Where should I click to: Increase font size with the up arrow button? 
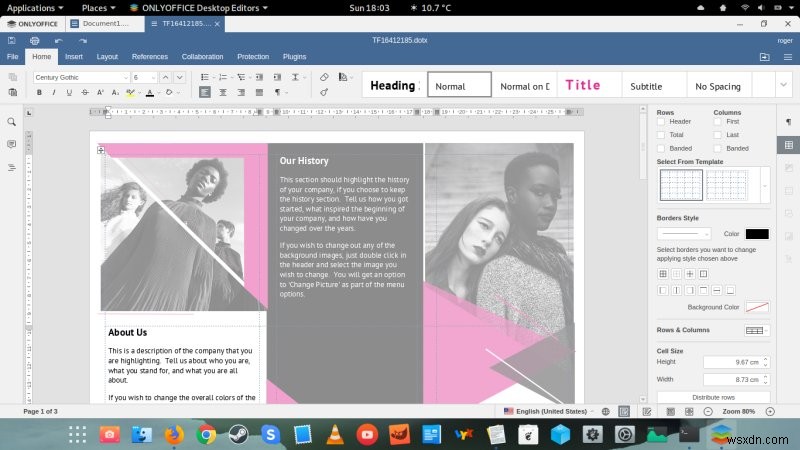pos(165,78)
